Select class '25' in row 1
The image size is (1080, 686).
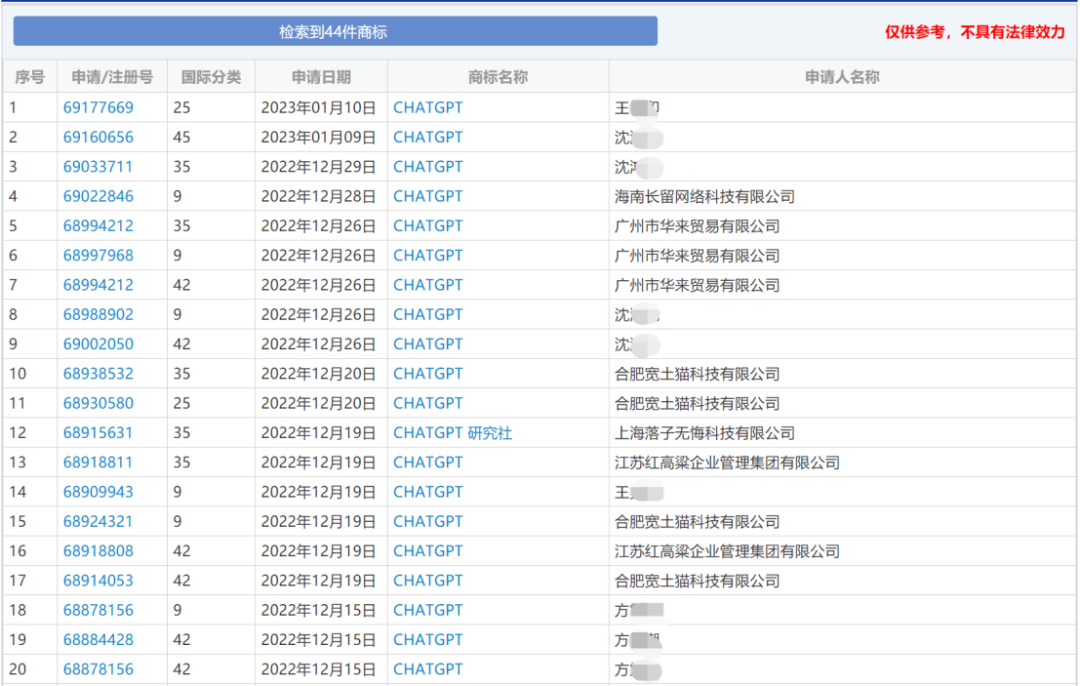(x=182, y=108)
